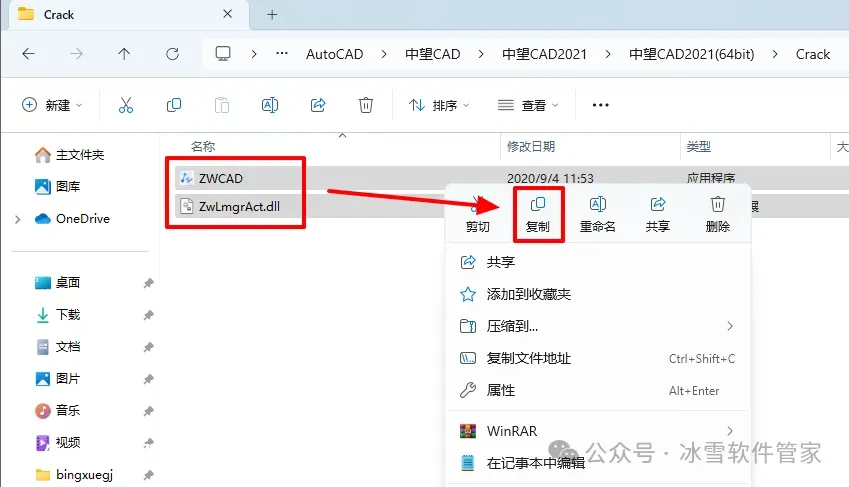Image resolution: width=849 pixels, height=487 pixels.
Task: Open OneDrive in sidebar
Action: click(72, 219)
